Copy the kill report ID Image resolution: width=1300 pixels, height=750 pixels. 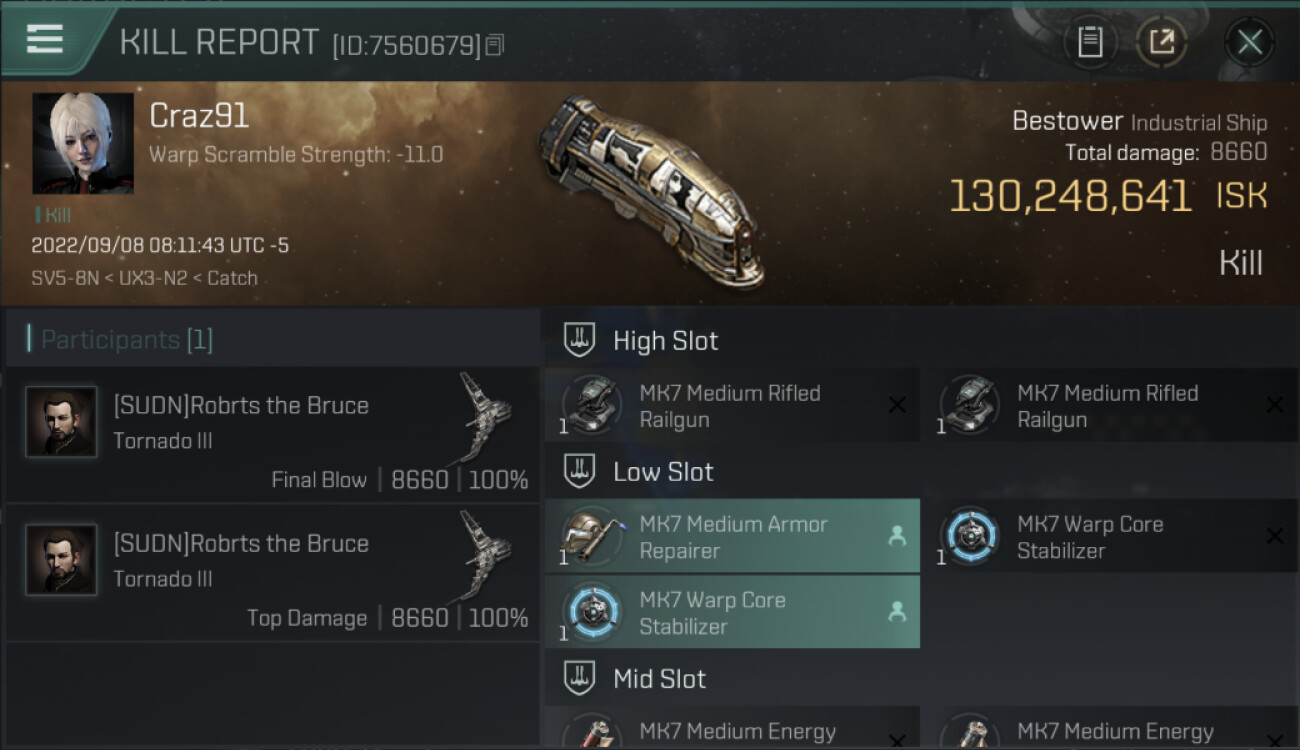pos(495,45)
